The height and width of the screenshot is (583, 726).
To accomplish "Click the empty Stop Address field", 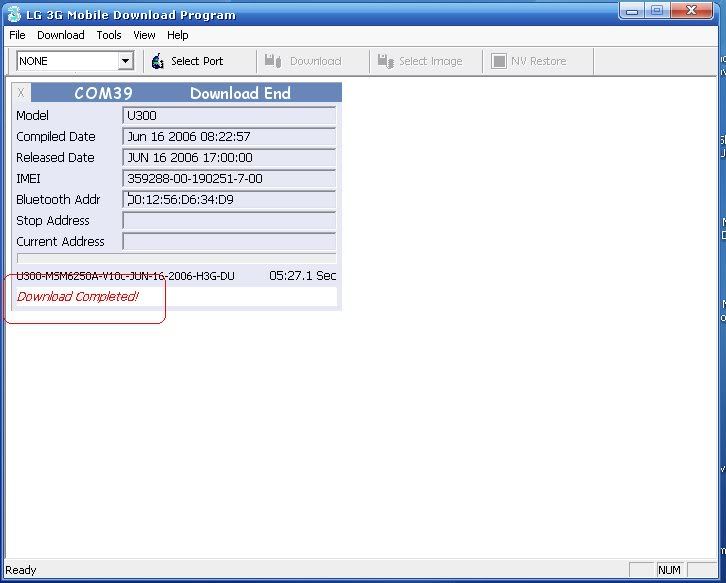I will tap(229, 220).
